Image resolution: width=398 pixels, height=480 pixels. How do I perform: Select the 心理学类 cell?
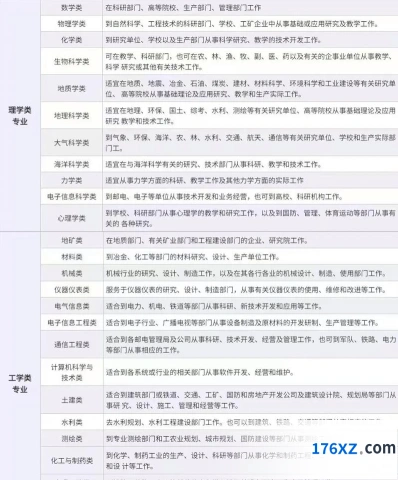[x=72, y=218]
